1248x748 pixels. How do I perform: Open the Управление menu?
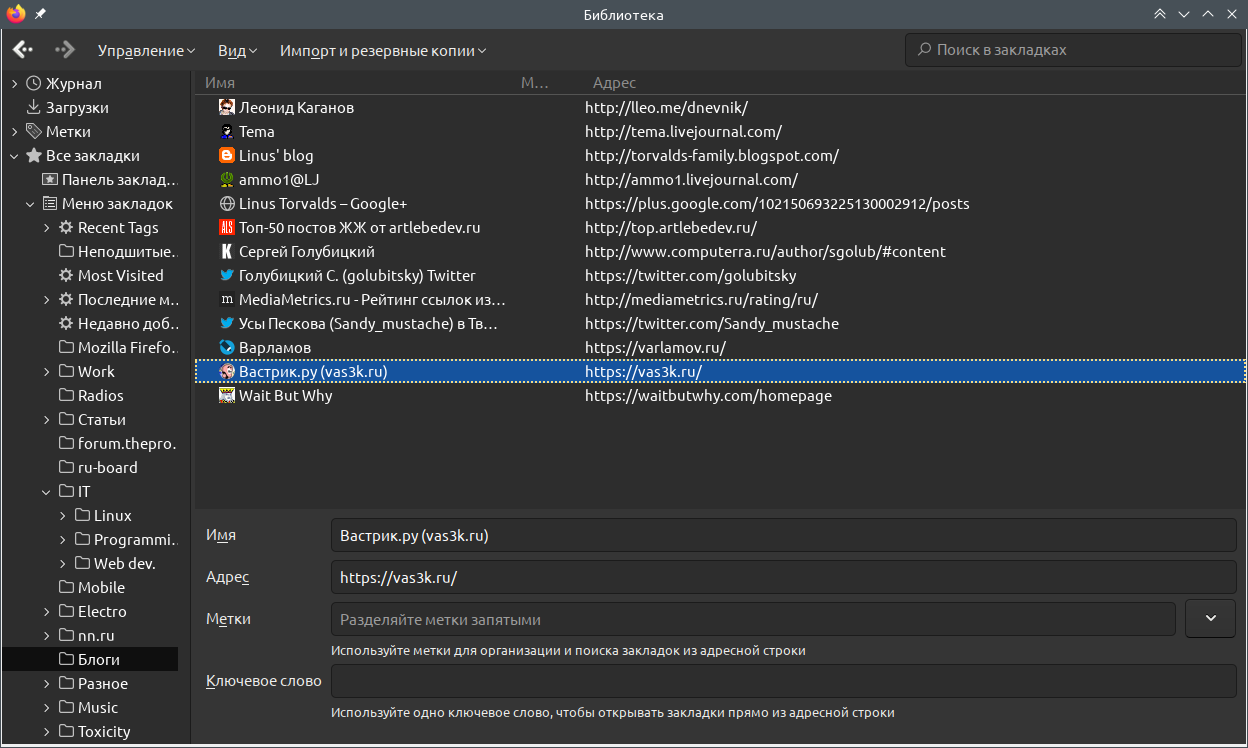tap(146, 50)
